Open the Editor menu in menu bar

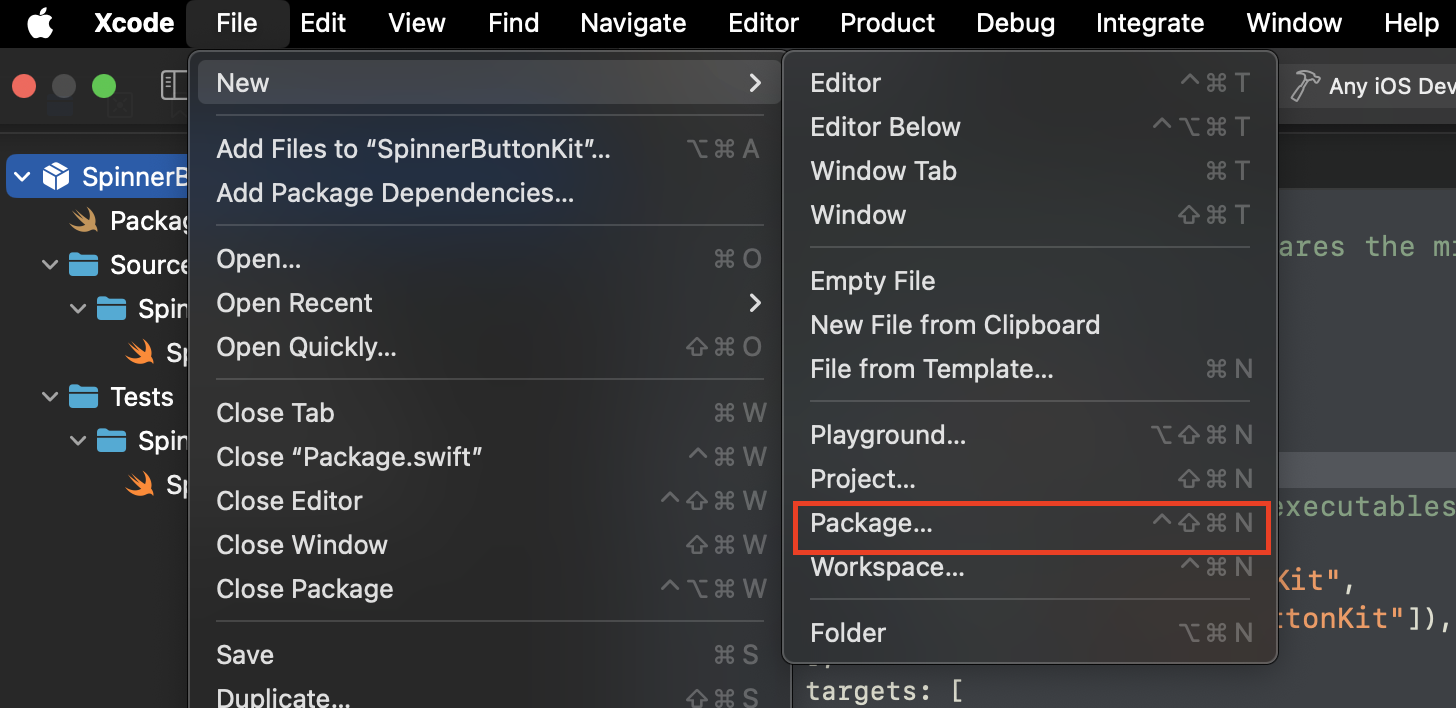[x=763, y=23]
